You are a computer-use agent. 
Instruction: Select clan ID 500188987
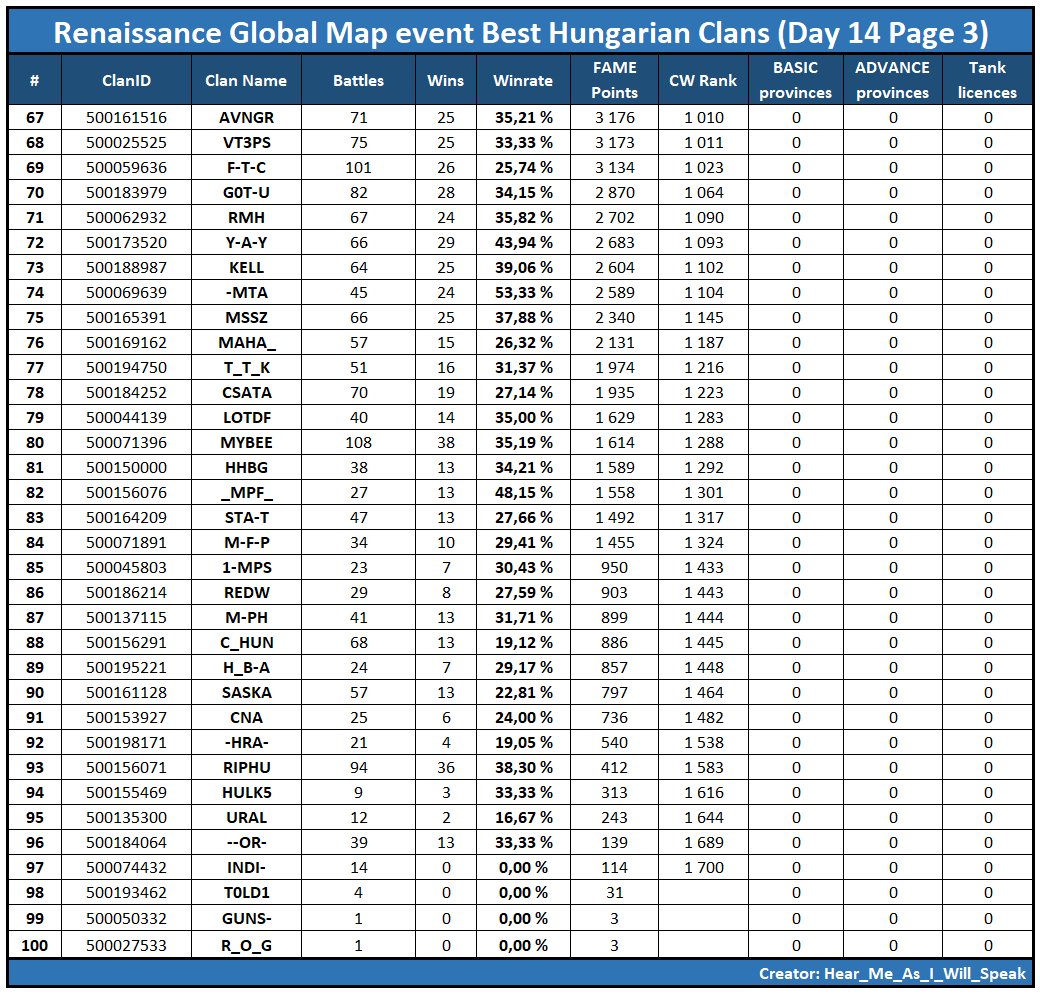pos(127,268)
